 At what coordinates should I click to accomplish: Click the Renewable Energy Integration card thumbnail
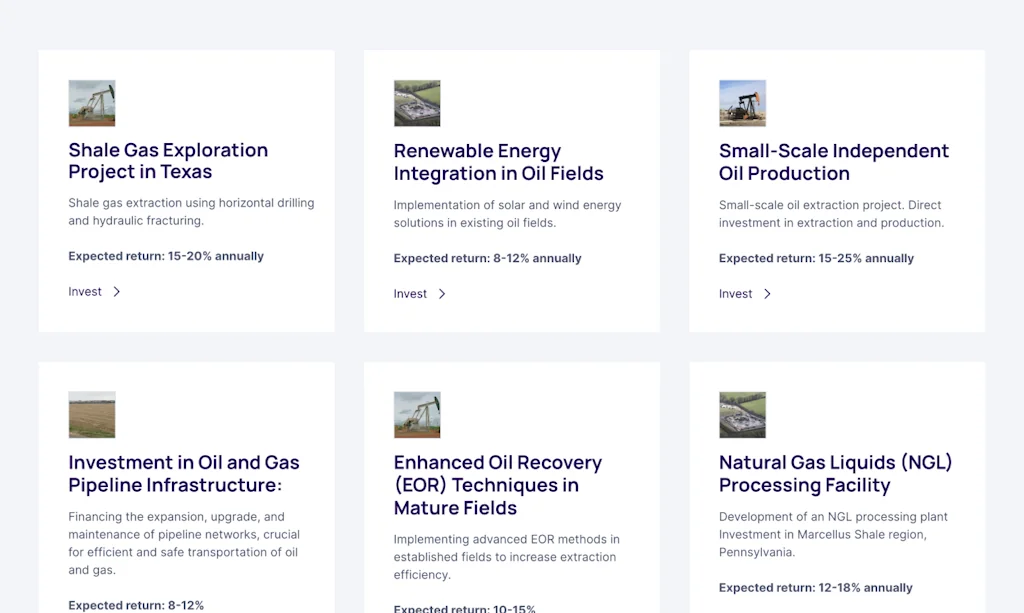coord(417,103)
